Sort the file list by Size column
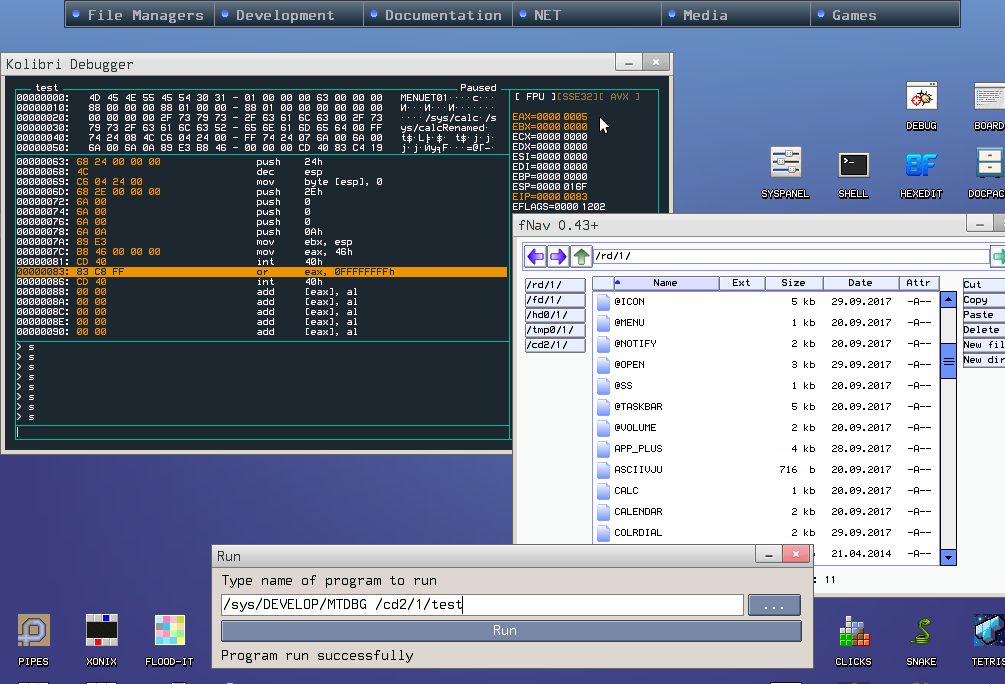 (x=793, y=283)
